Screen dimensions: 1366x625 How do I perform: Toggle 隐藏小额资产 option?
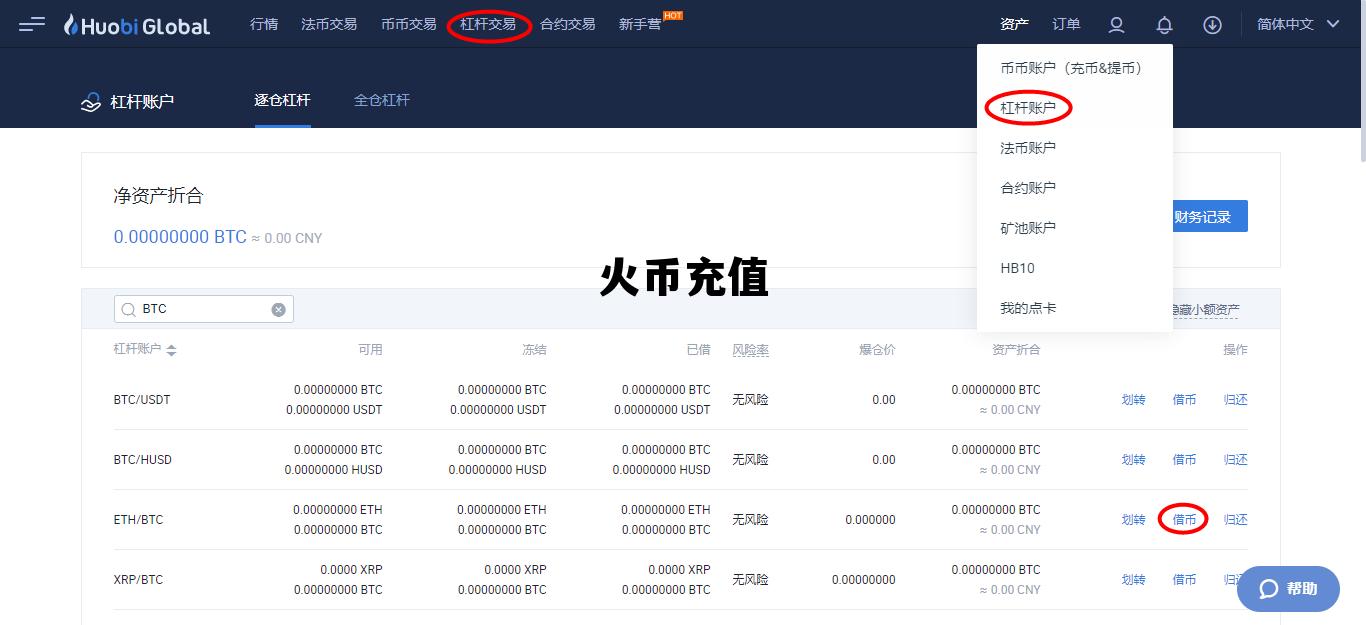click(1205, 310)
